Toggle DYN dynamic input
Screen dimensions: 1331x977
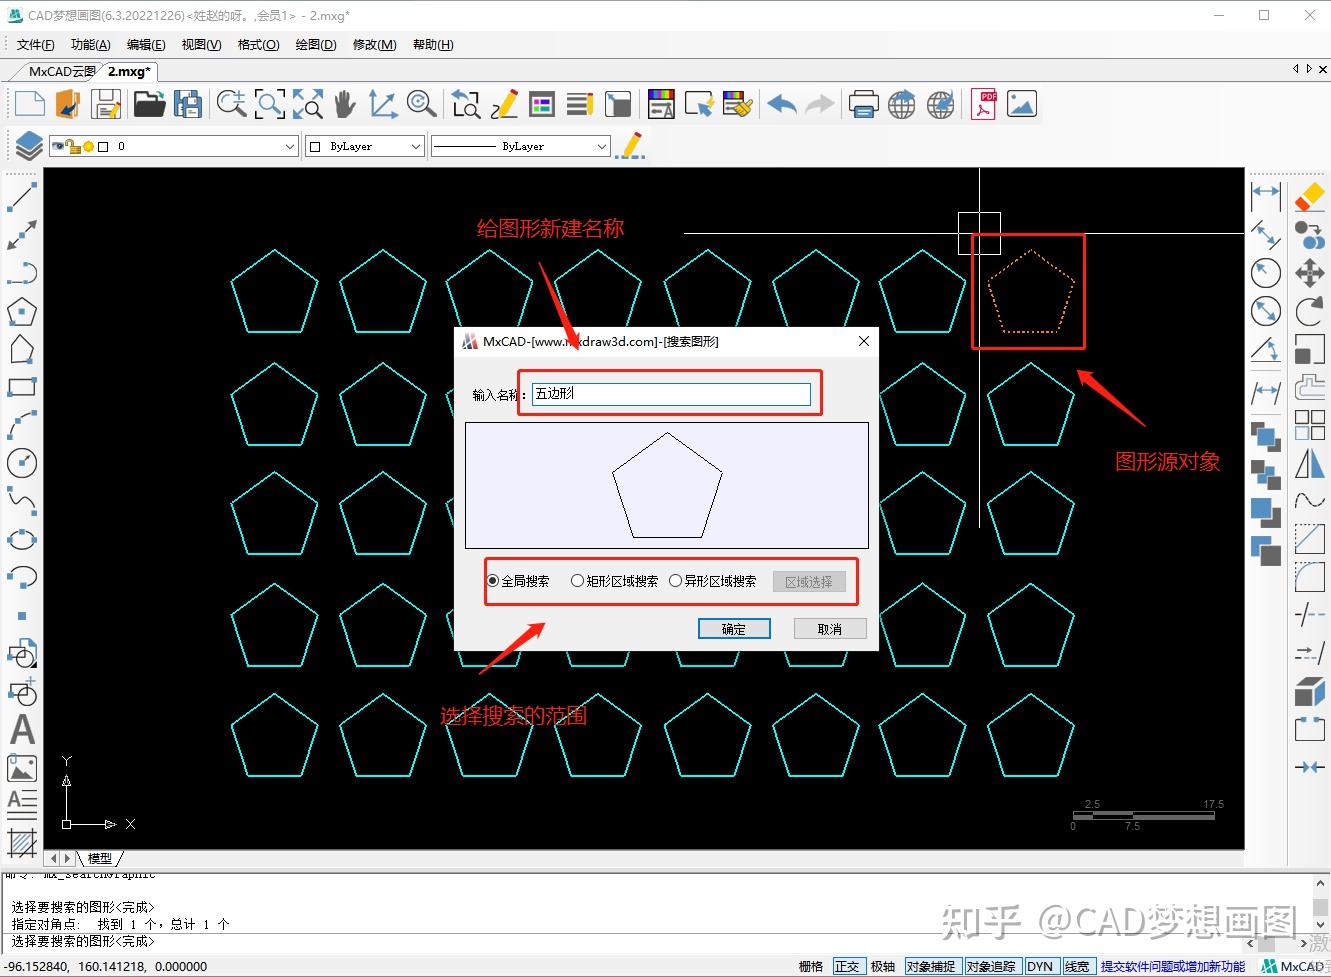pyautogui.click(x=1040, y=966)
